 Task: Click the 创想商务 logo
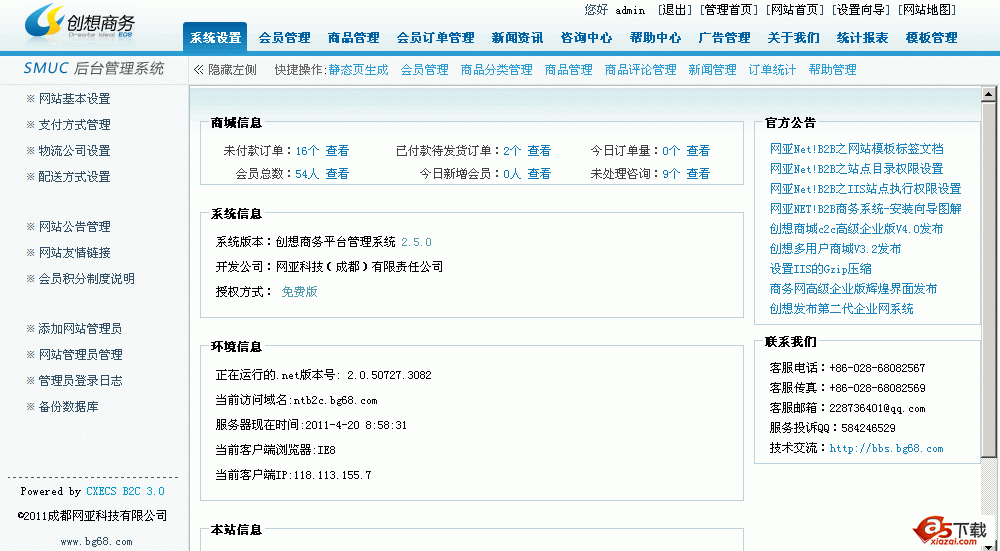[x=80, y=22]
